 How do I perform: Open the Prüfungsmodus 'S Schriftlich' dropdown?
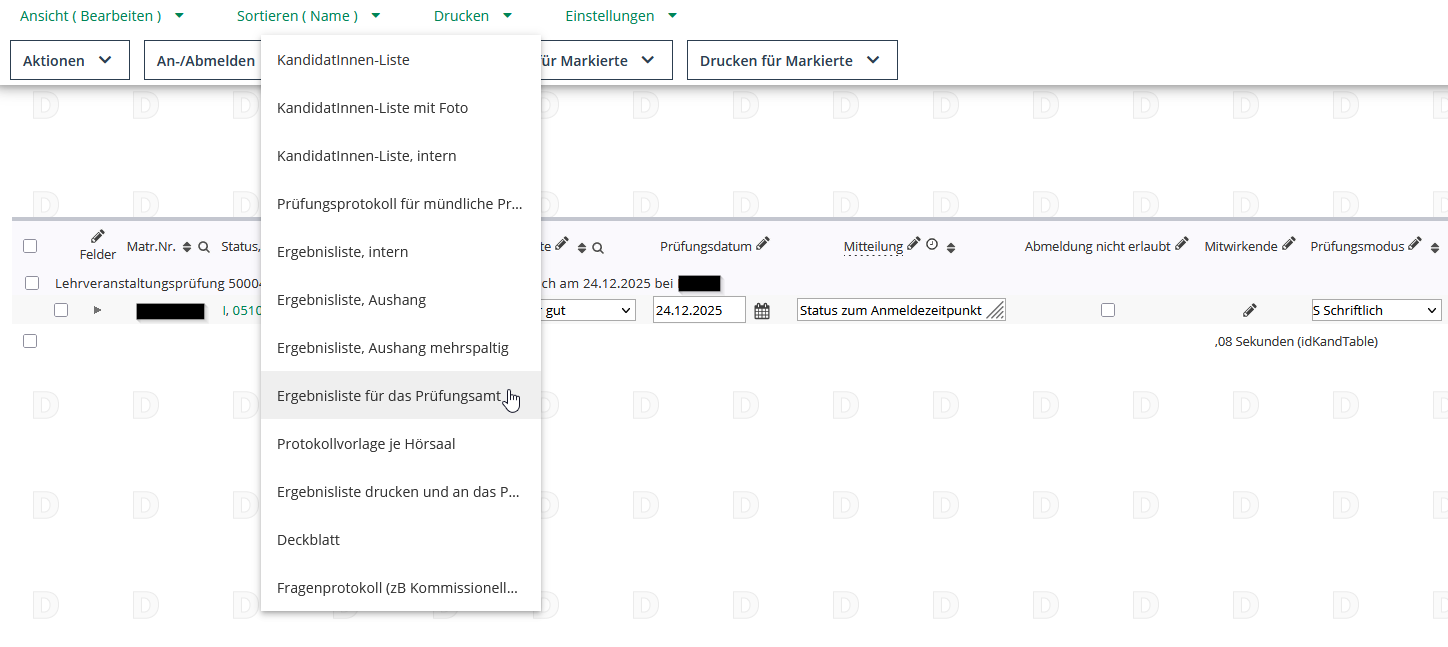click(x=1376, y=311)
